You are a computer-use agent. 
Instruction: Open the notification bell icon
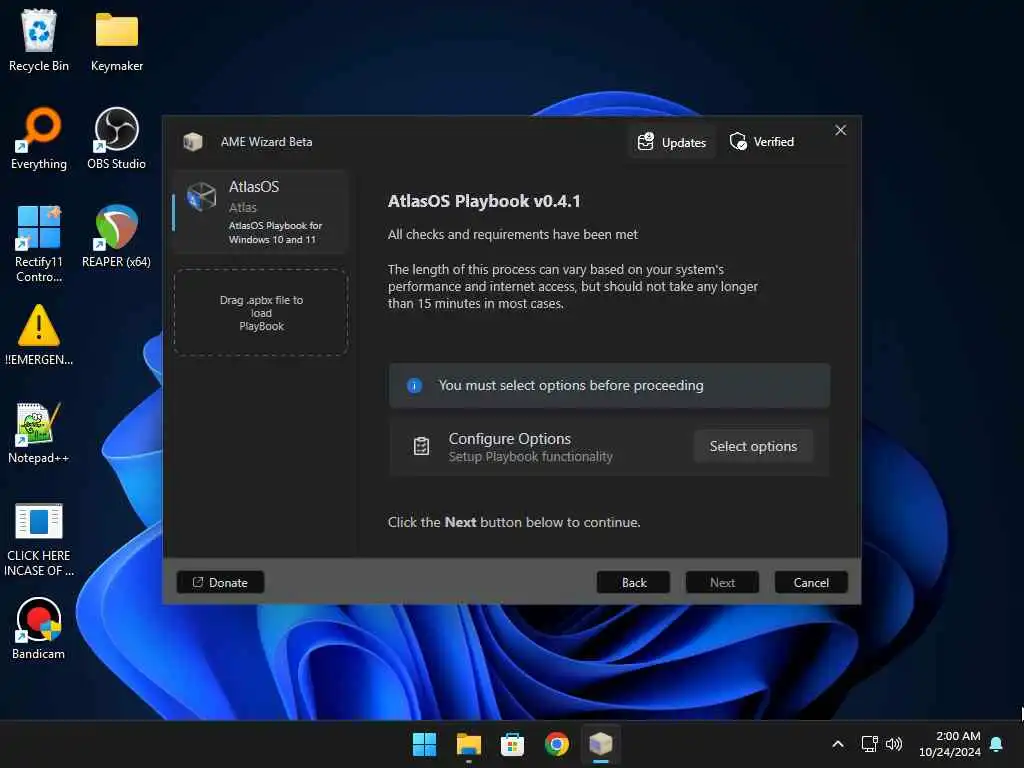tap(997, 744)
